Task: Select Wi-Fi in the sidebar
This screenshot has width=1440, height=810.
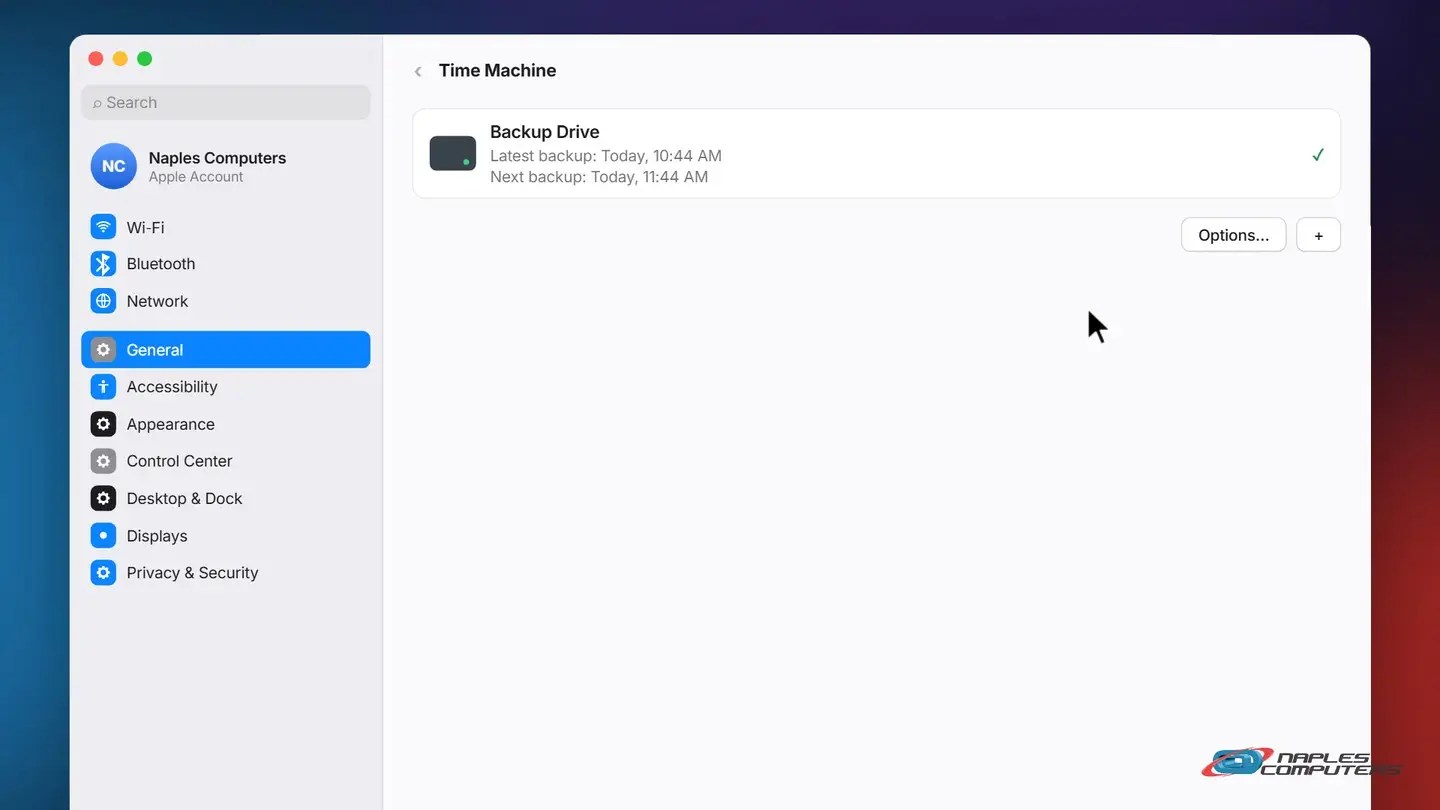Action: (x=145, y=227)
